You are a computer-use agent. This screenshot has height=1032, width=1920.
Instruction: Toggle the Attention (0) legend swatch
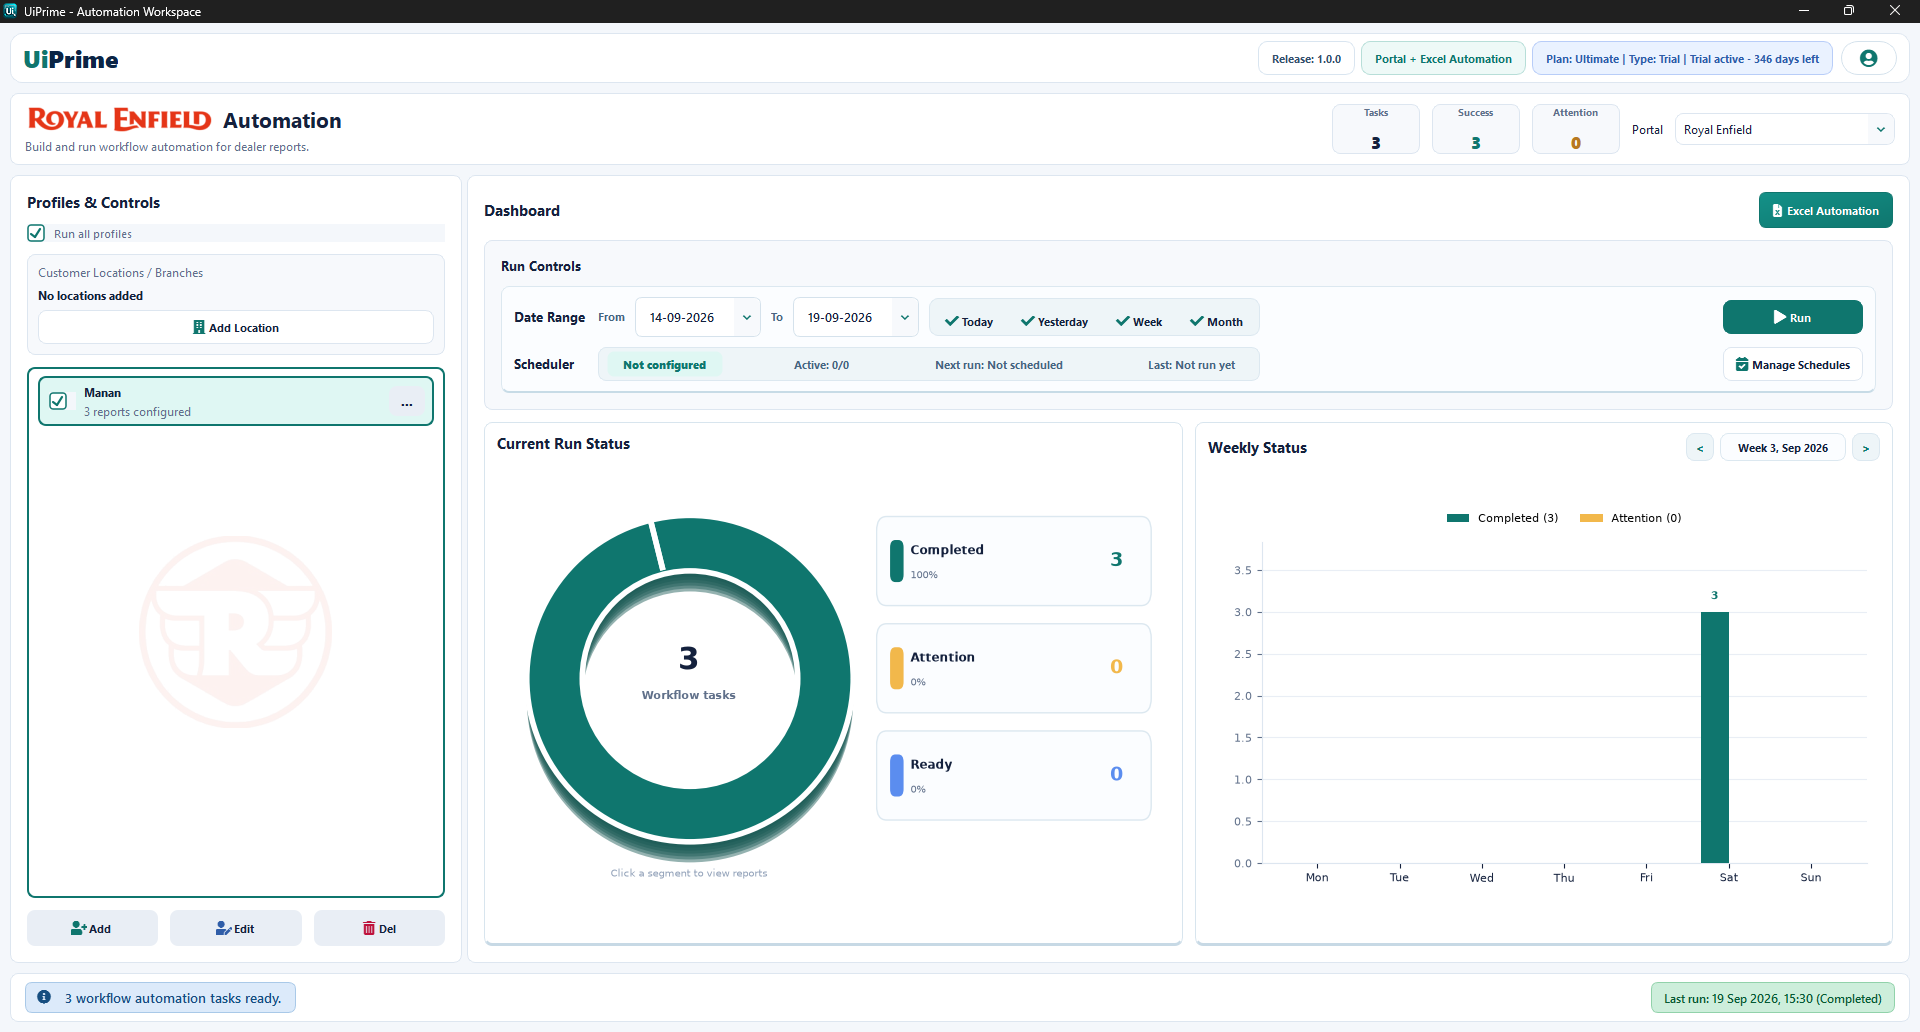(x=1591, y=518)
